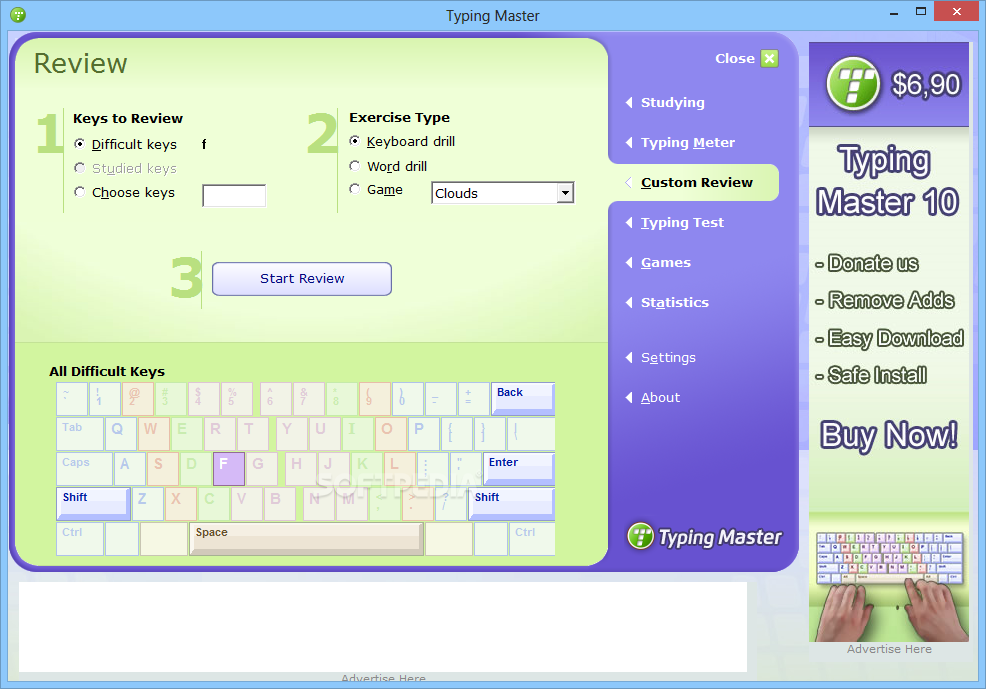Click the left Ctrl key on diagram
Viewport: 986px width, 689px height.
[x=80, y=539]
